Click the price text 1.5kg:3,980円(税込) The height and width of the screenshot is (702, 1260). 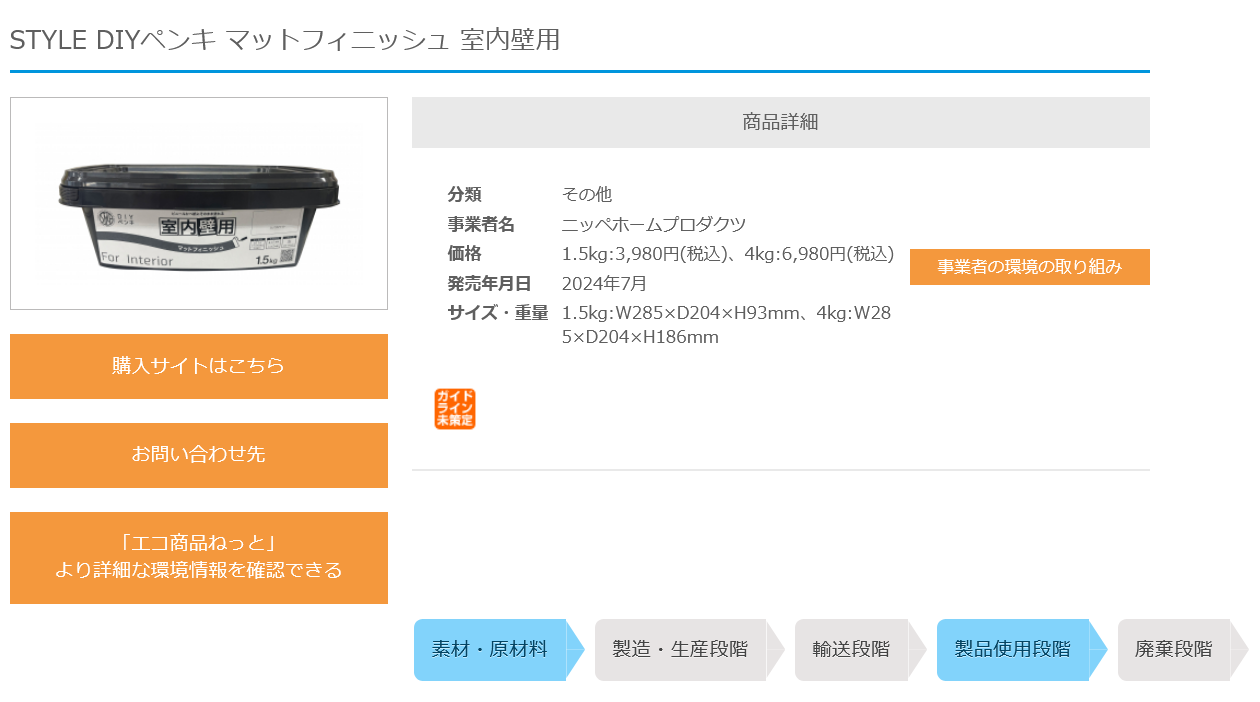pos(644,254)
